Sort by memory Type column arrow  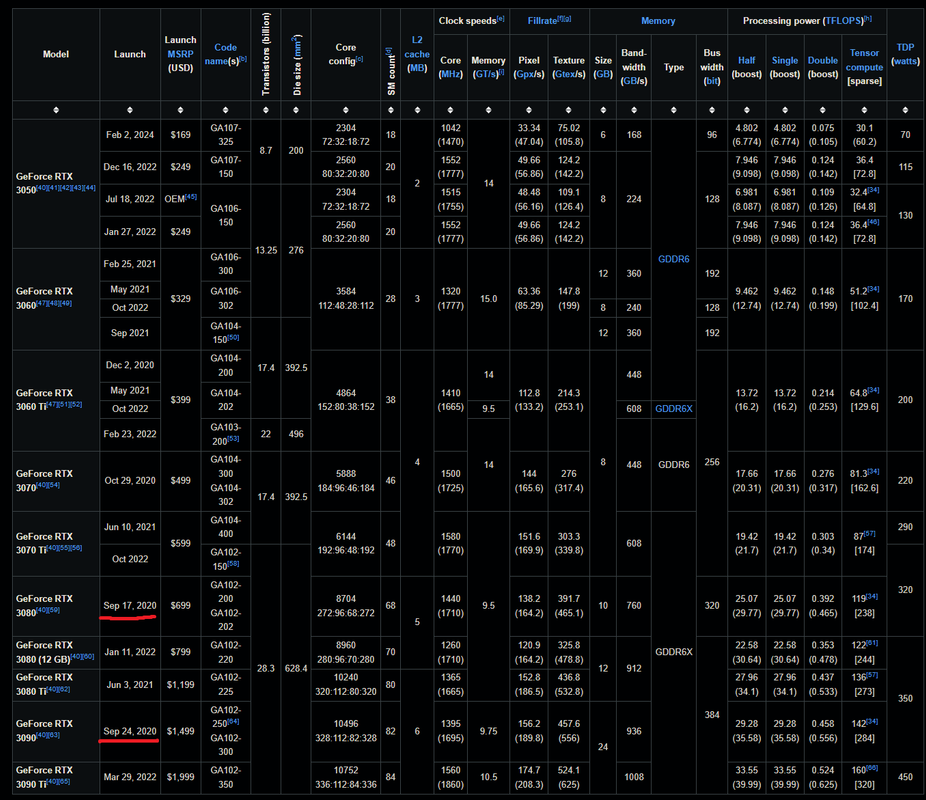674,110
